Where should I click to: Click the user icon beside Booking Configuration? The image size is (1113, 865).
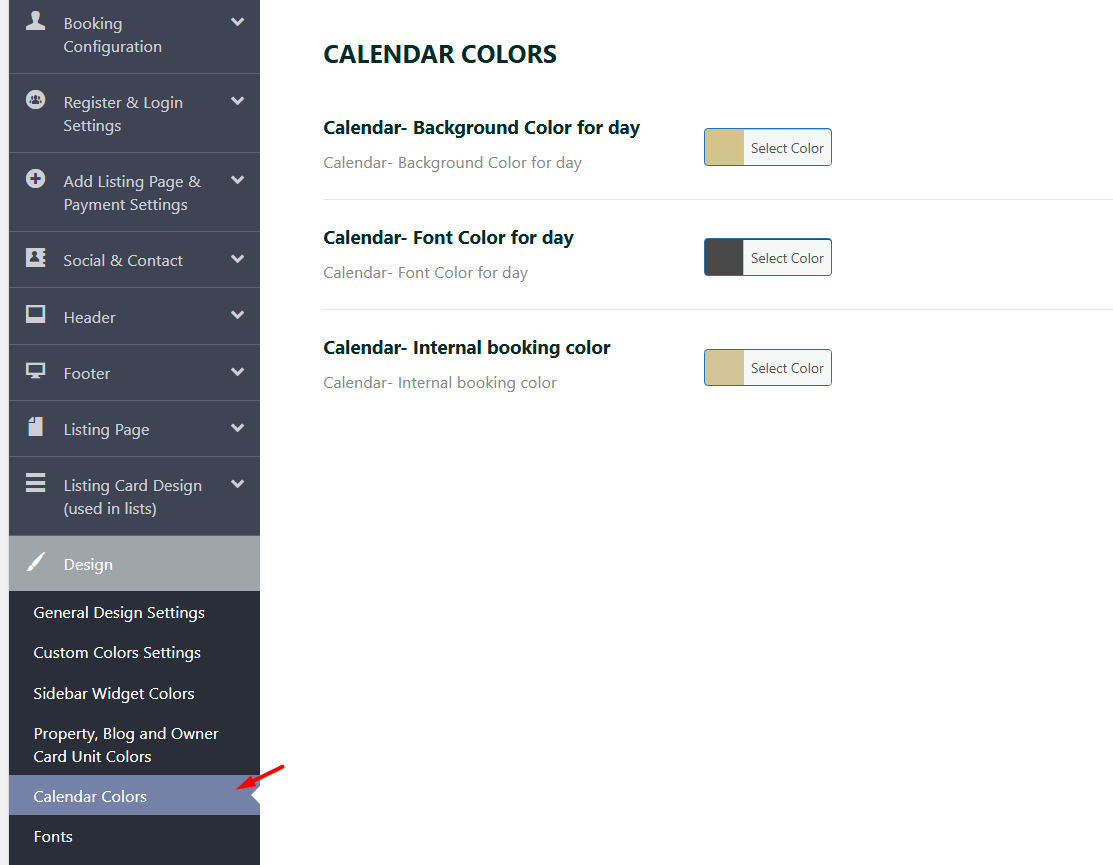(x=35, y=21)
